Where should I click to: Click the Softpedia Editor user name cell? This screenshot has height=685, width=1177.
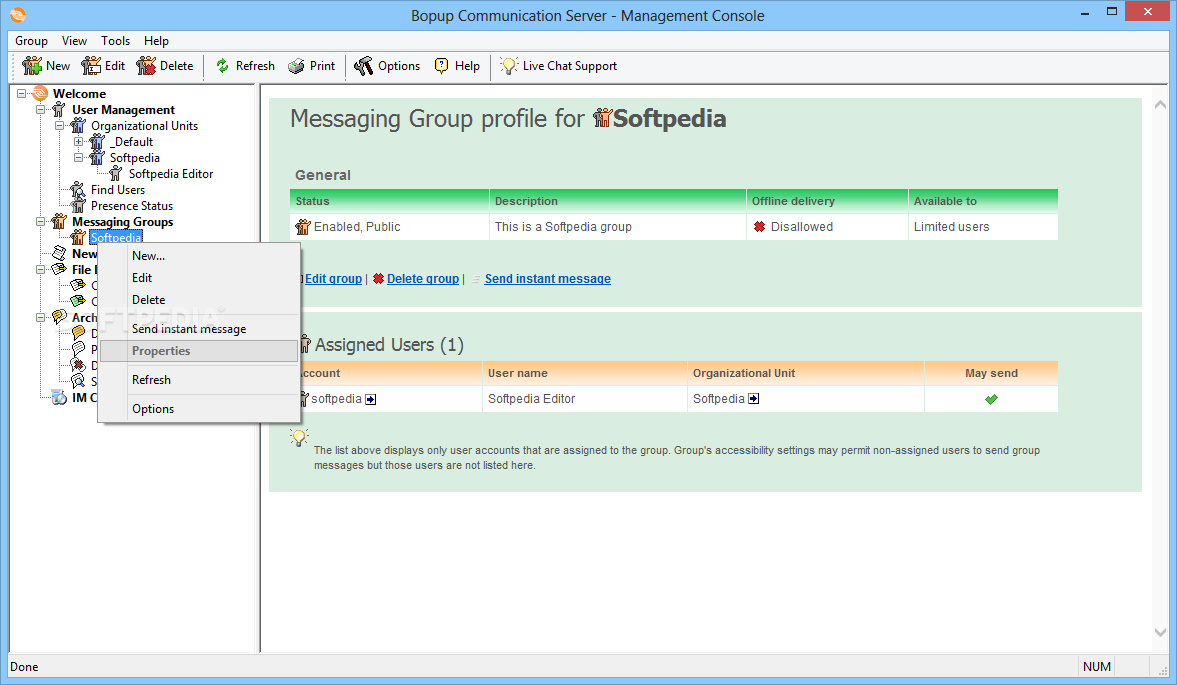click(x=585, y=399)
